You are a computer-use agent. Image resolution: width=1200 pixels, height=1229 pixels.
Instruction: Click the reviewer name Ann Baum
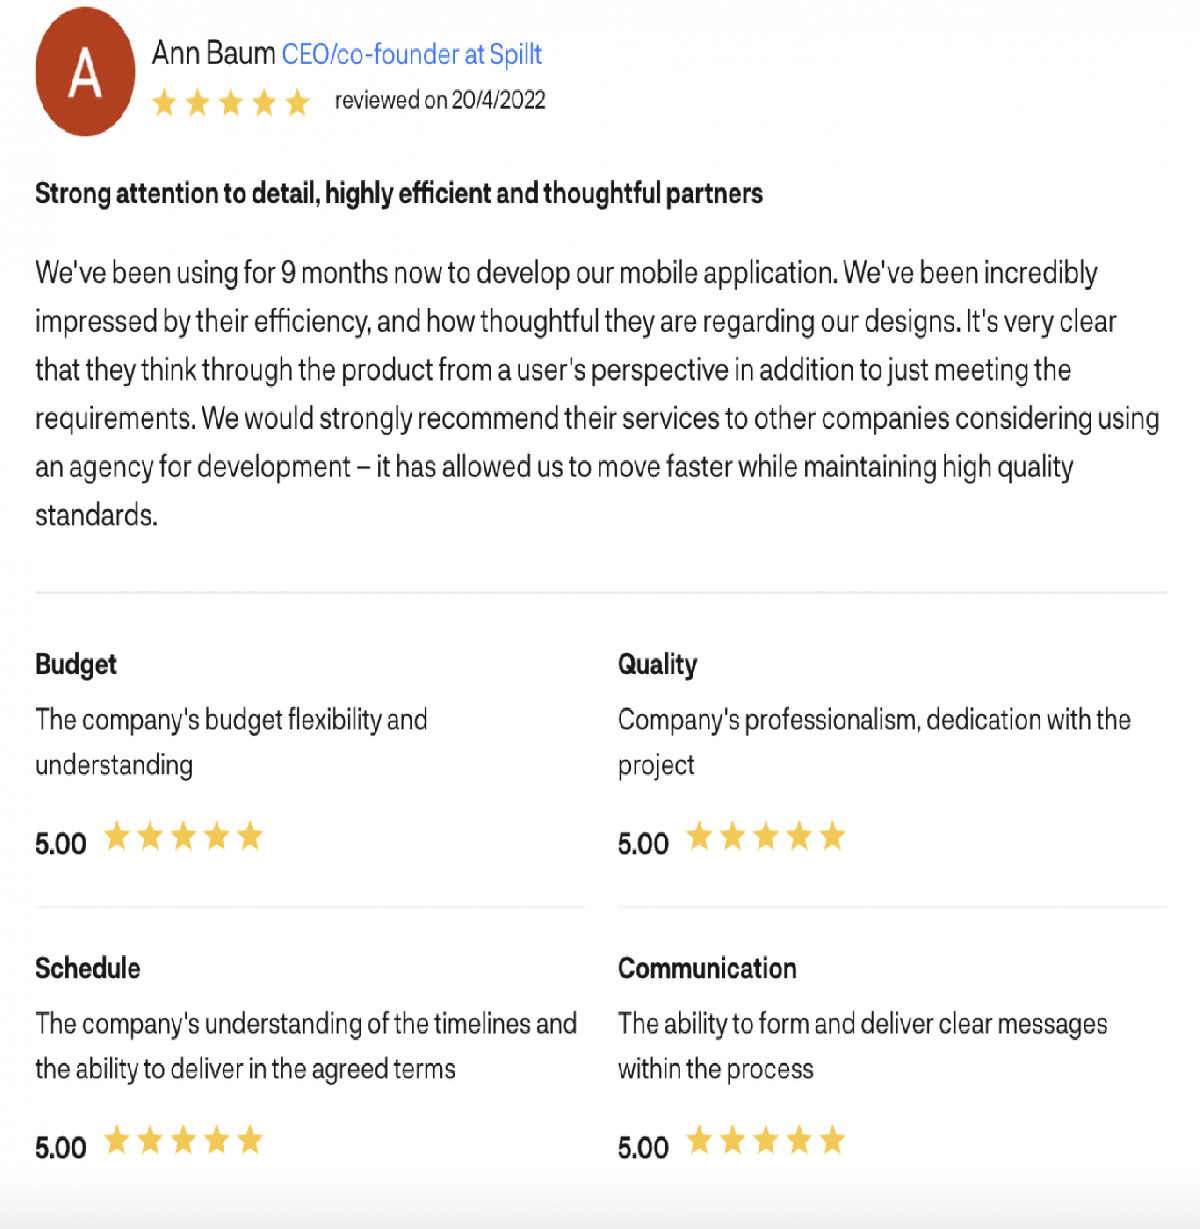tap(213, 53)
